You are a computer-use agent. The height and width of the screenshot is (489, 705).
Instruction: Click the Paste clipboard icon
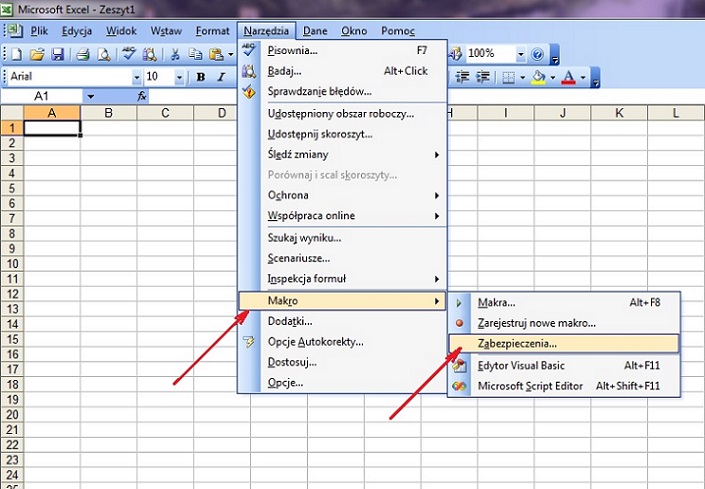(x=216, y=54)
